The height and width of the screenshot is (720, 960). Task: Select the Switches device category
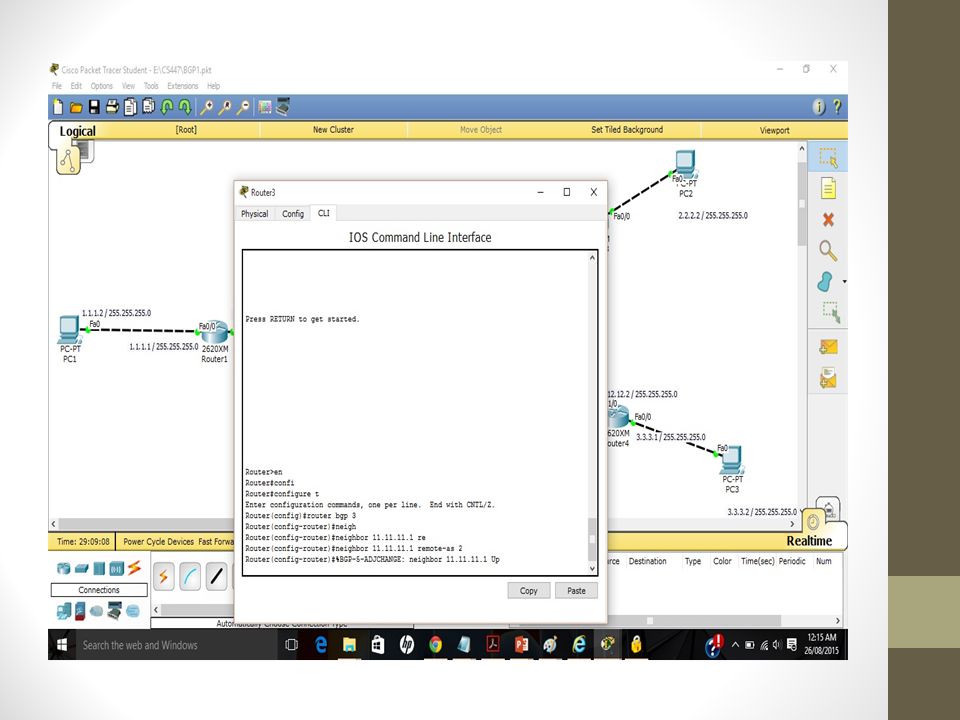click(81, 569)
